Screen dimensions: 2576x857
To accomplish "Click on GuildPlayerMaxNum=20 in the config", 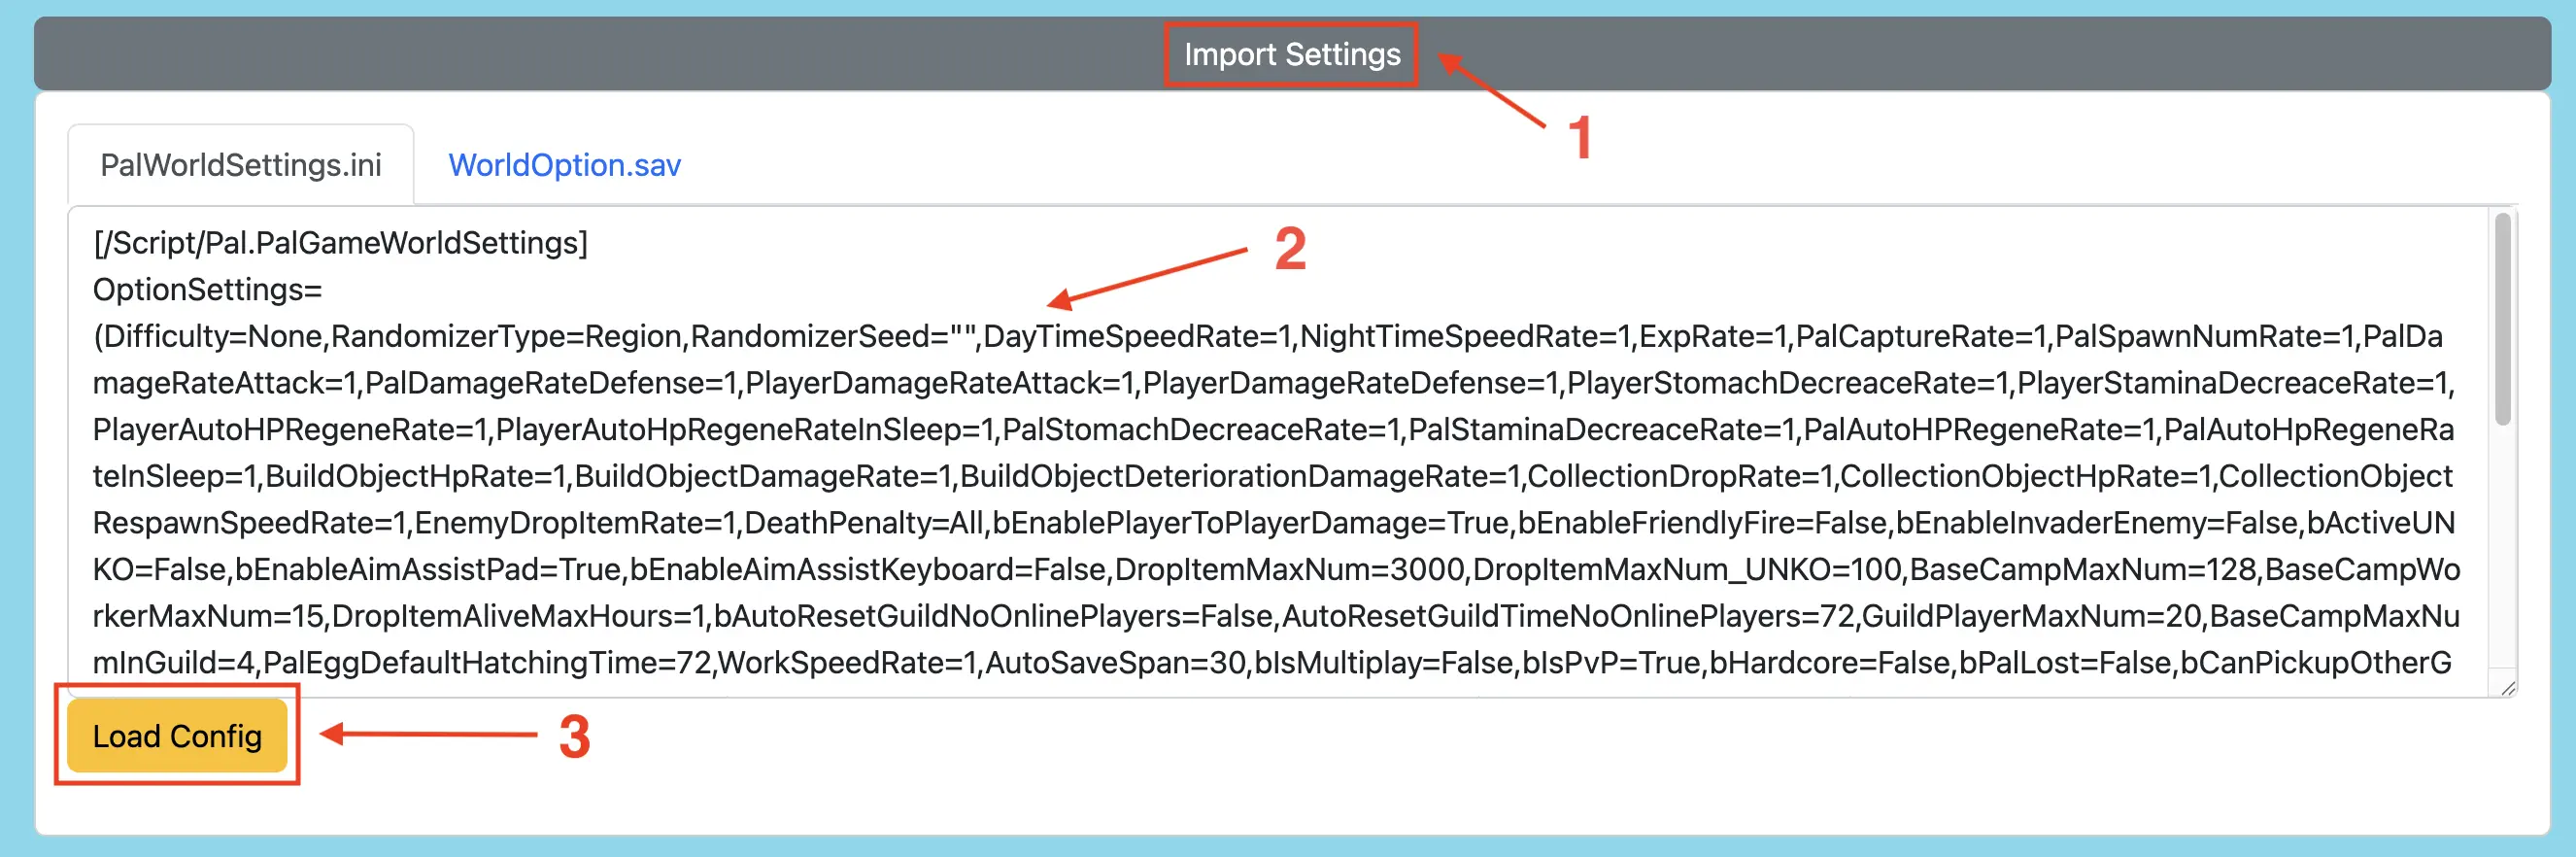I will (2031, 616).
